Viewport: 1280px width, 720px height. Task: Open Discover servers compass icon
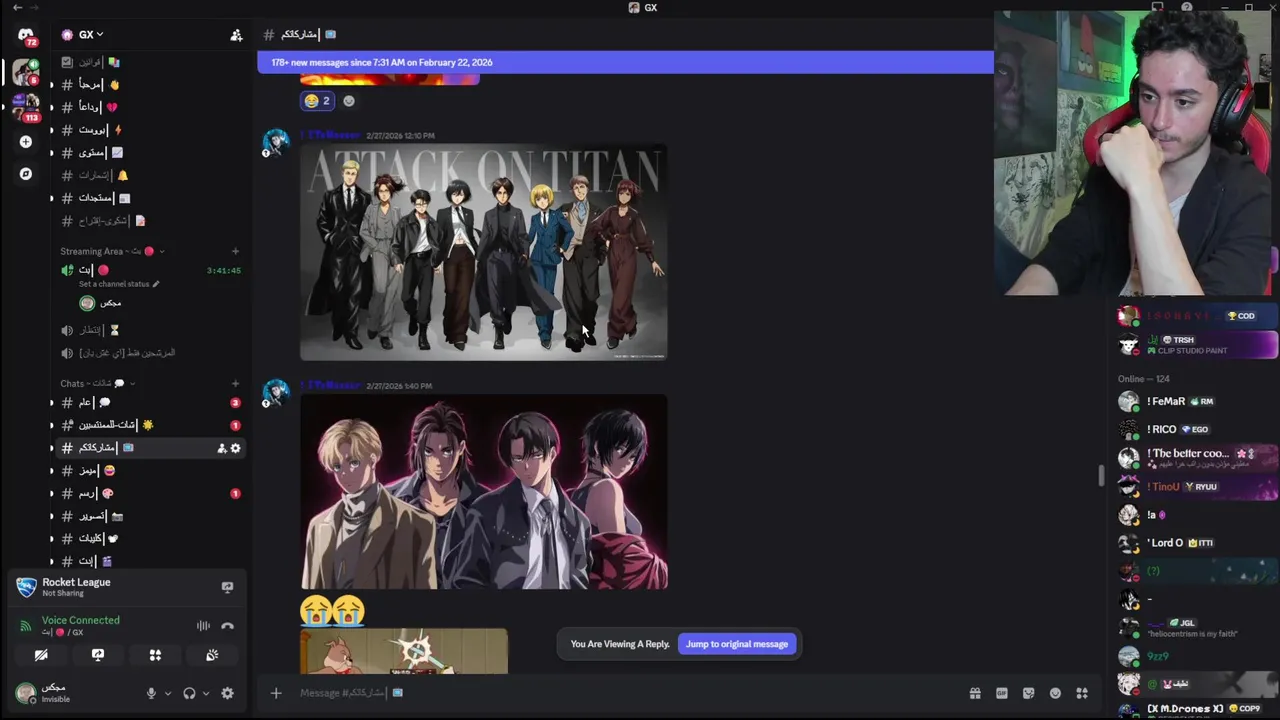[26, 174]
